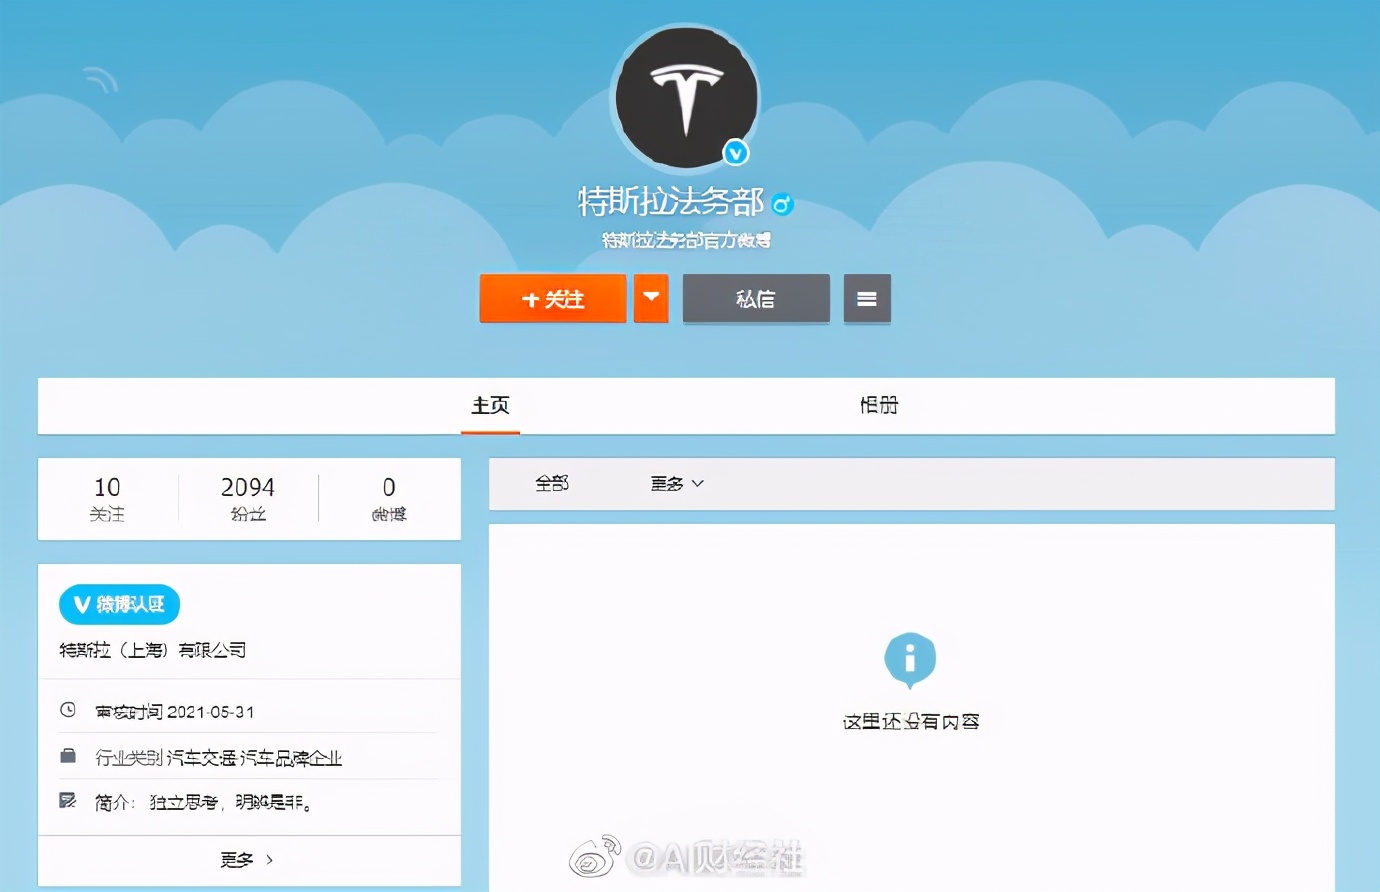View the 10 关注 following count
Screen dimensions: 1380x892
(107, 499)
